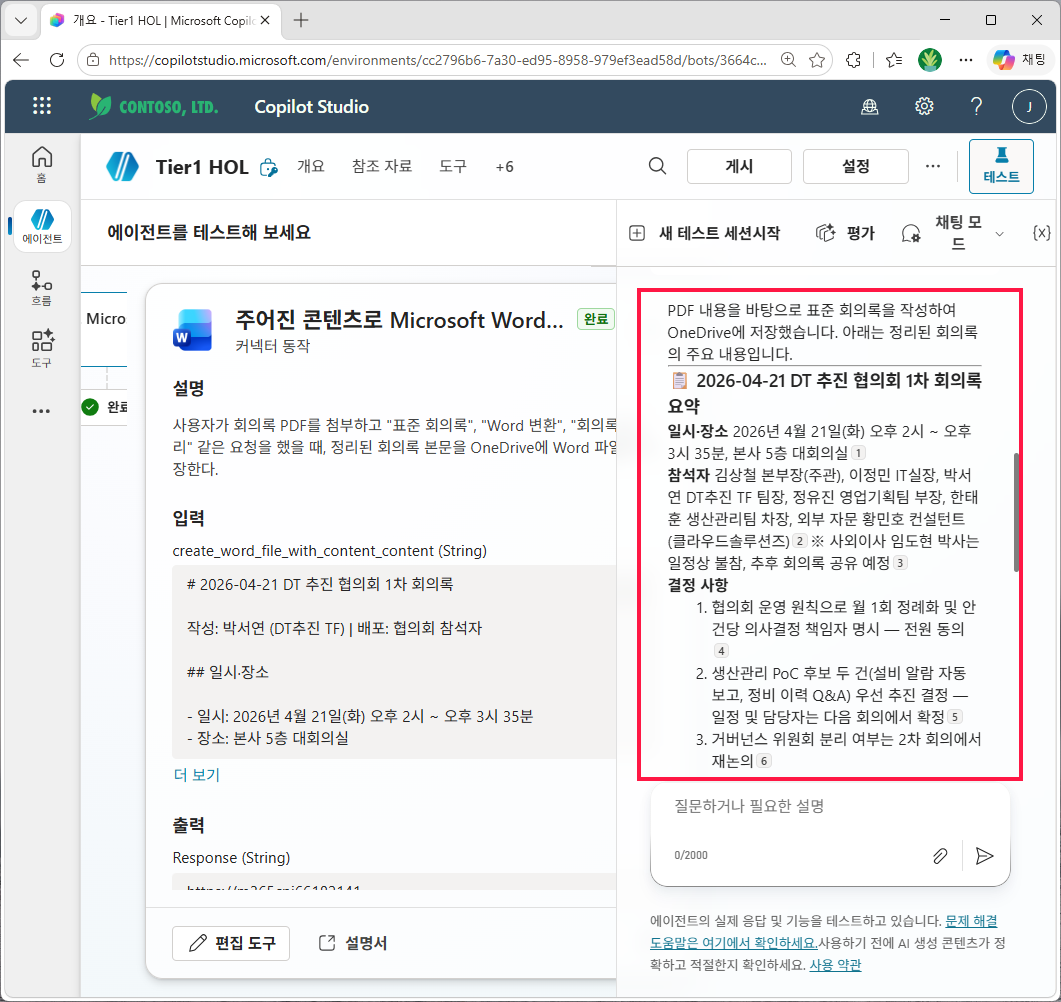Switch to the 도구 tab
The image size is (1061, 1002).
[453, 166]
